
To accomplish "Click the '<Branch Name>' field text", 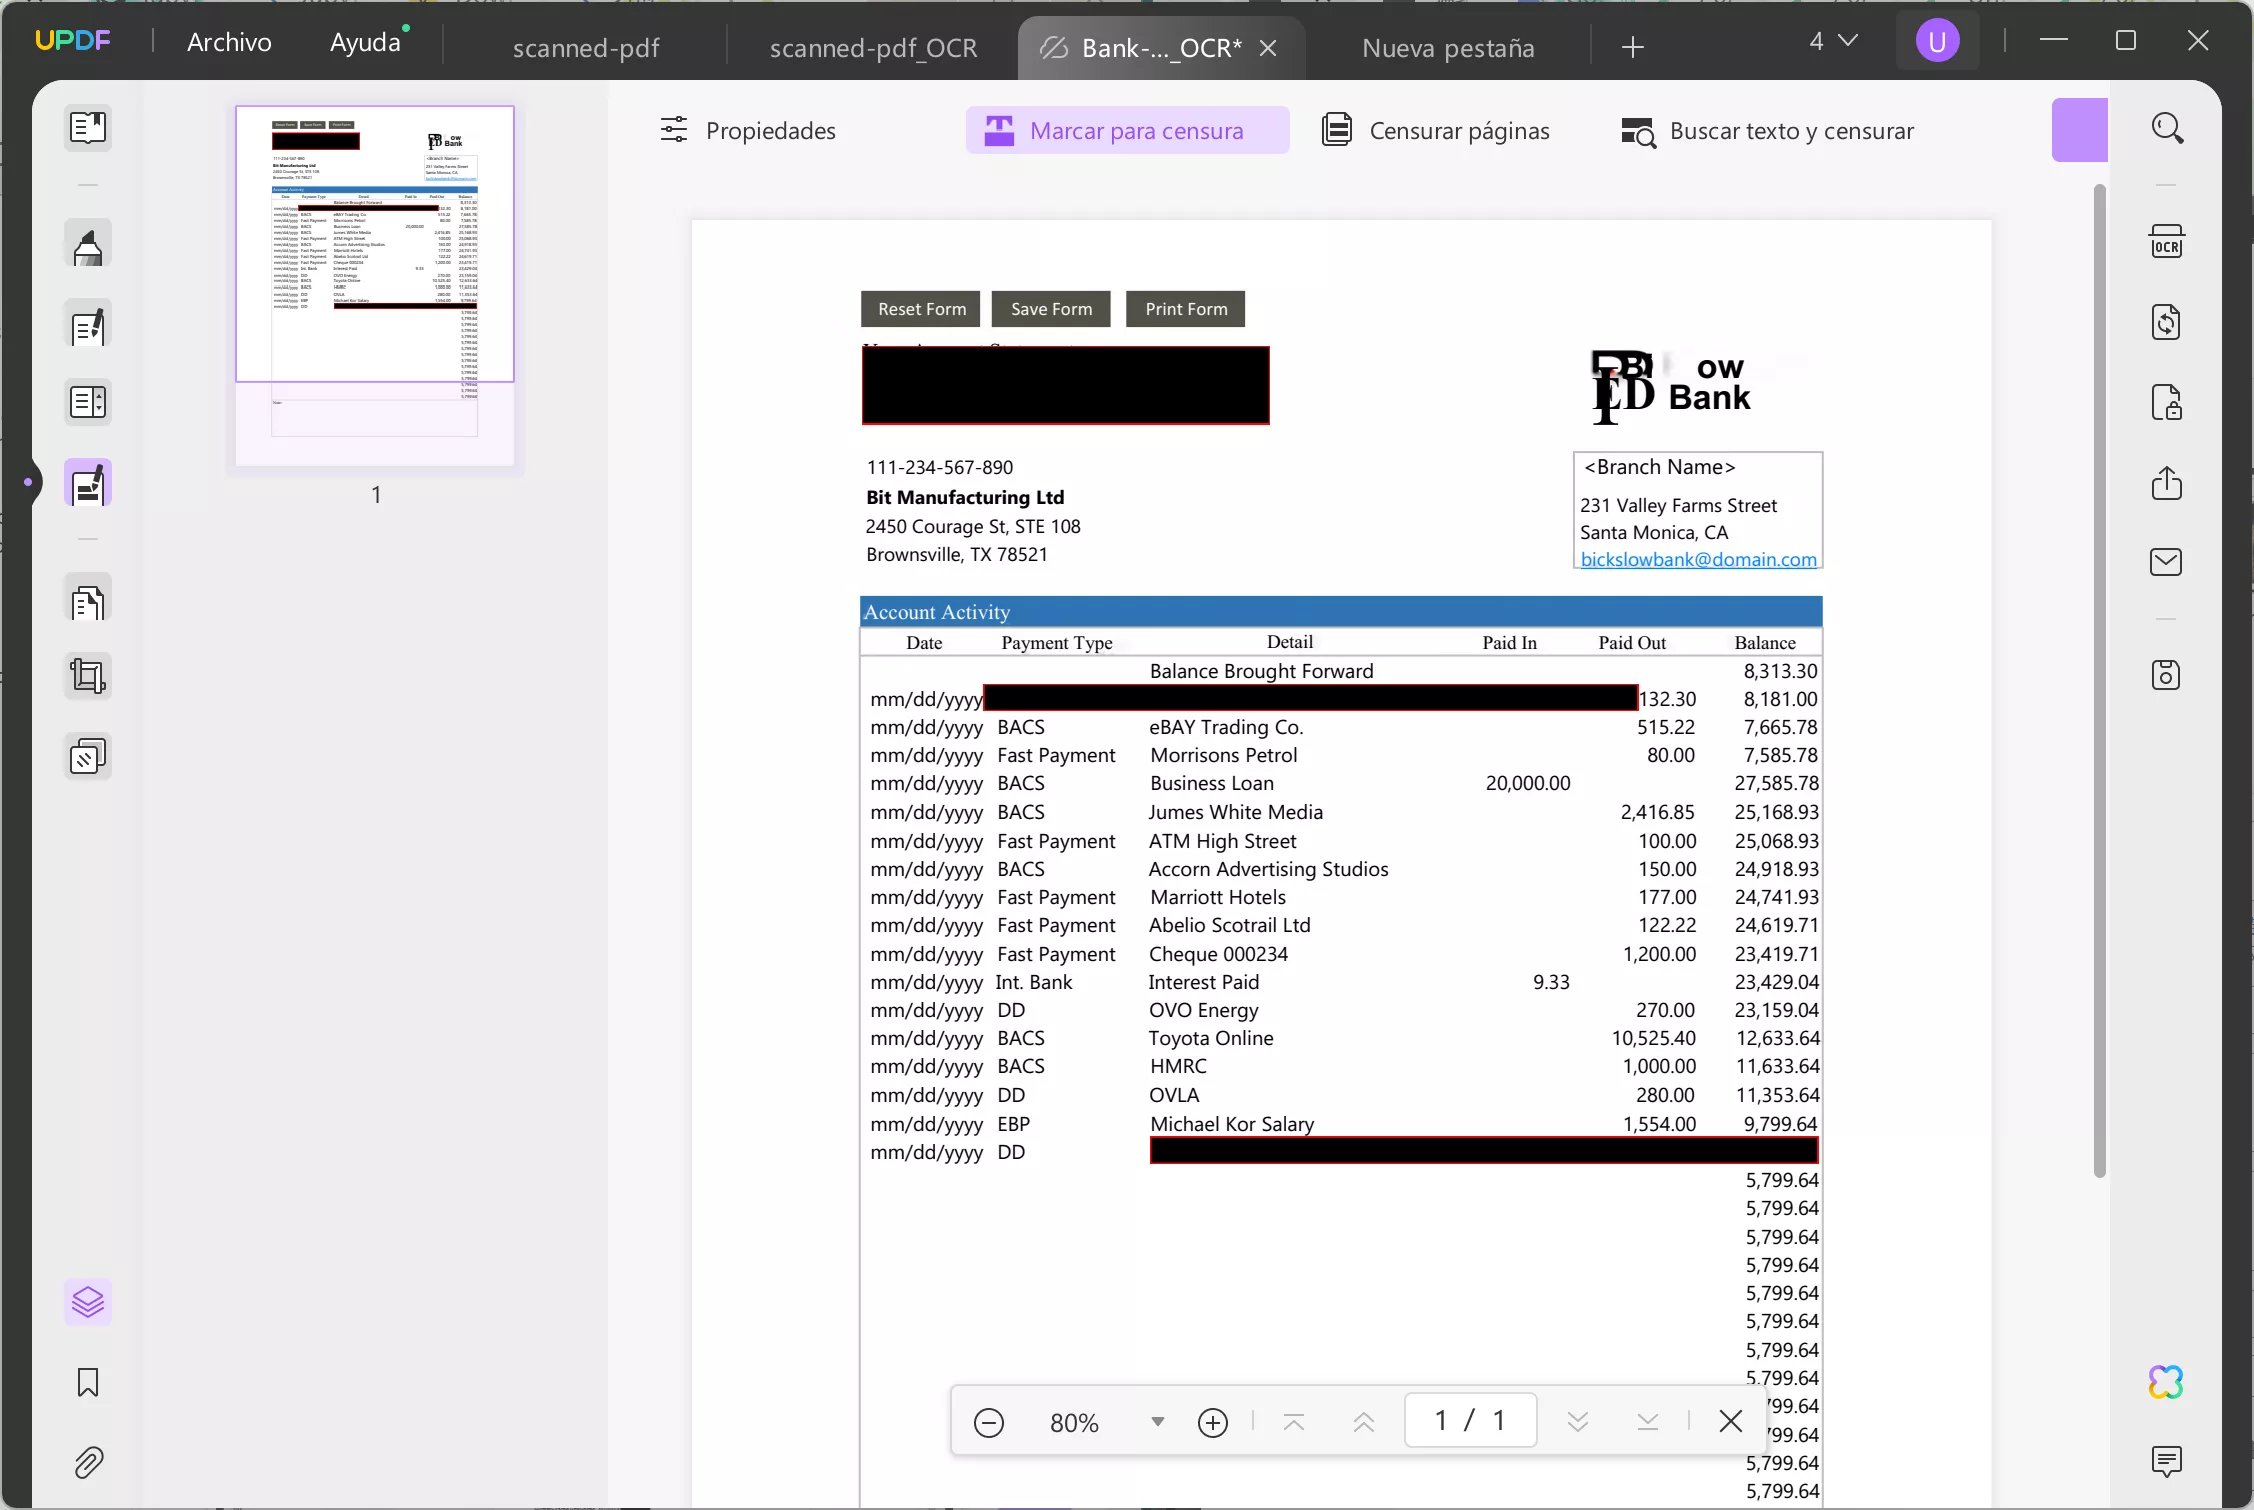I will coord(1660,467).
